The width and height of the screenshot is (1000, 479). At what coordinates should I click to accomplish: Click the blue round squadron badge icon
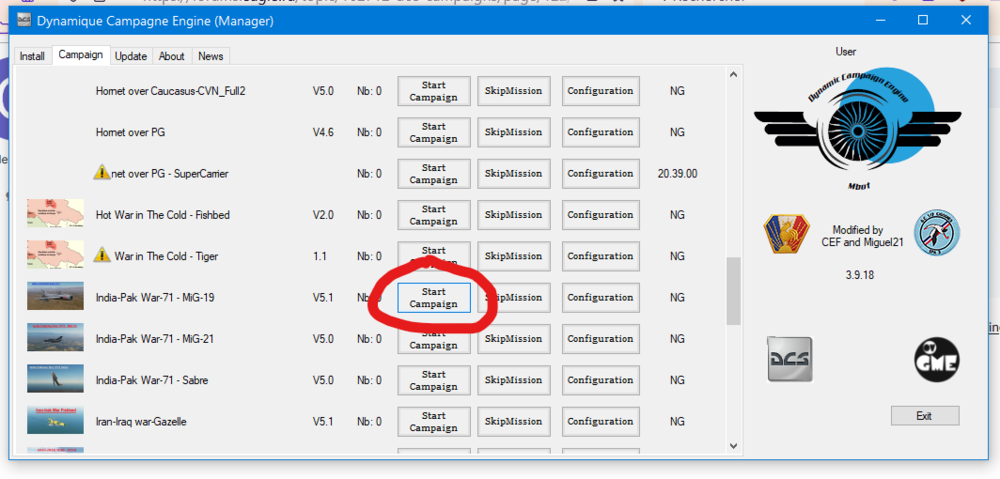tap(937, 235)
